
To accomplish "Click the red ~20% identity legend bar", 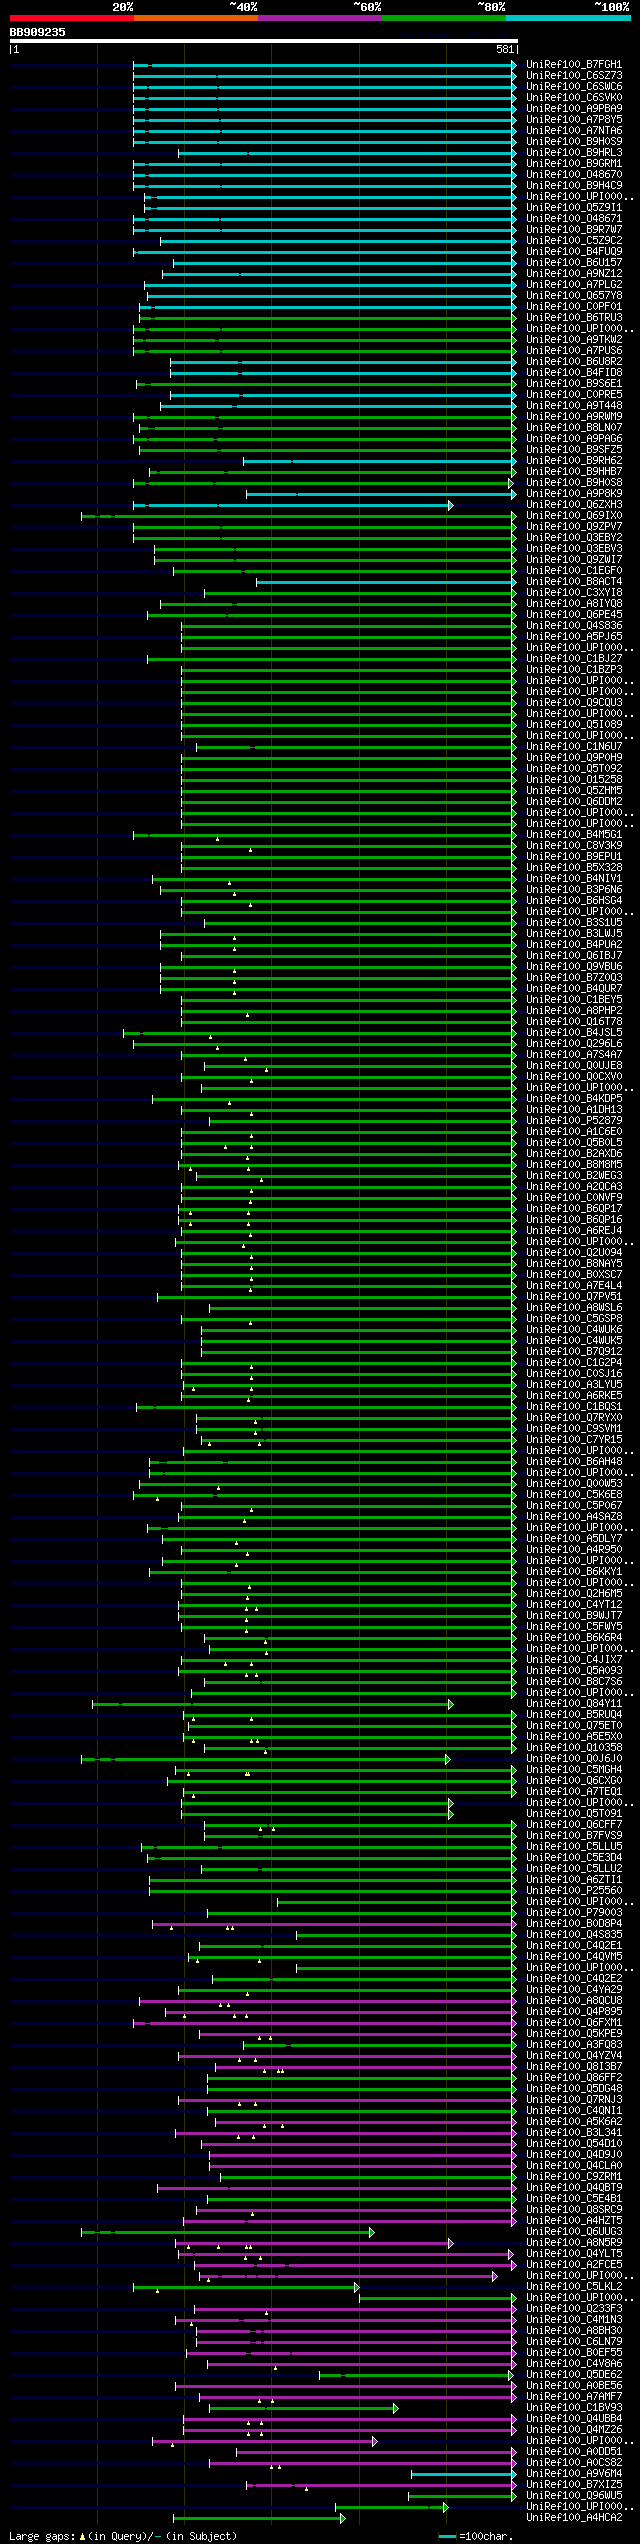I will pyautogui.click(x=72, y=18).
